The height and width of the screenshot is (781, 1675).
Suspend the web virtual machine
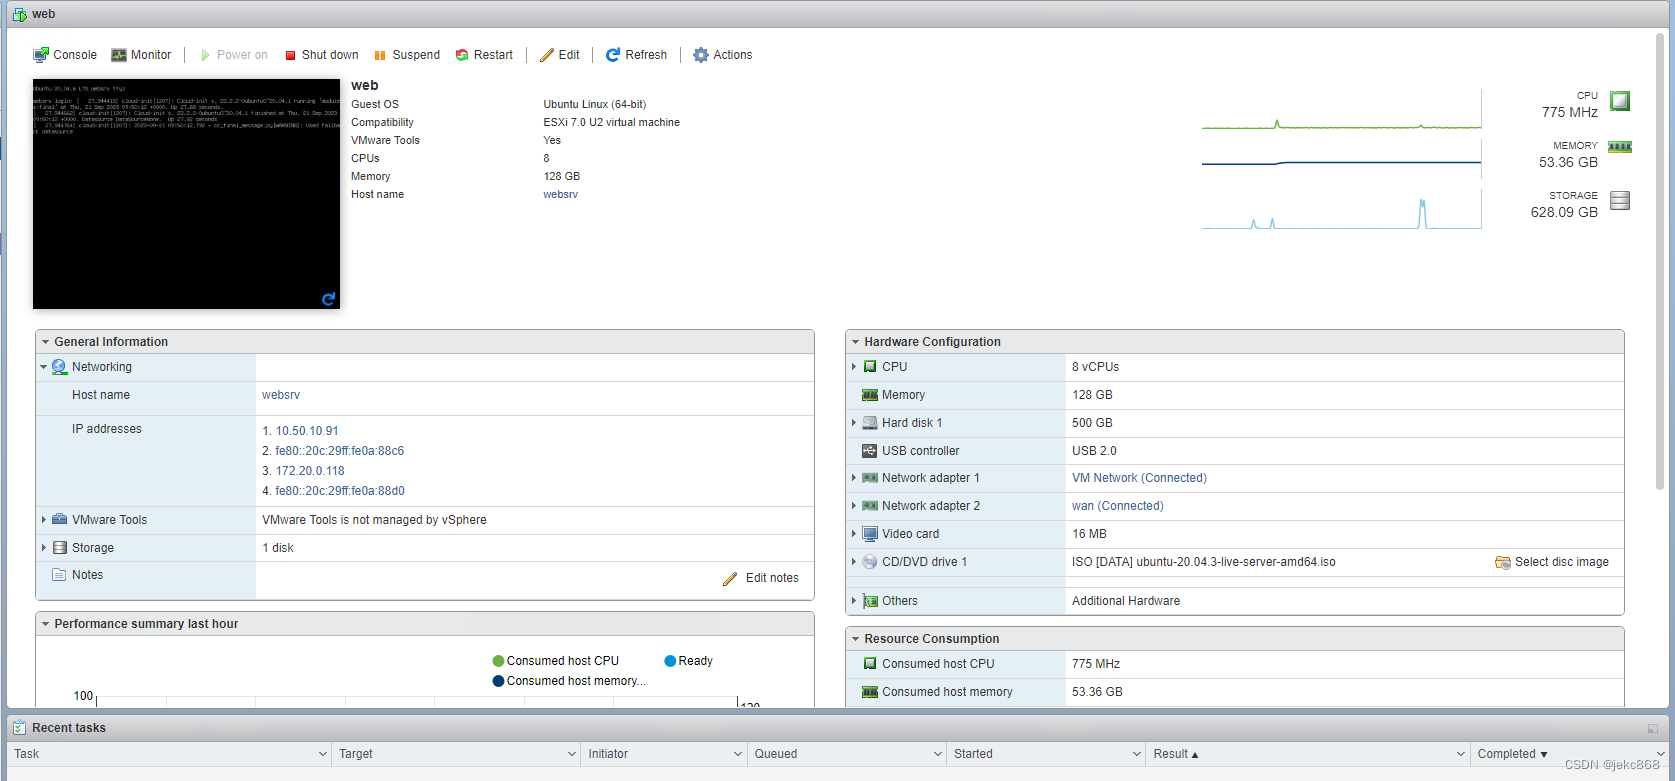[x=406, y=55]
